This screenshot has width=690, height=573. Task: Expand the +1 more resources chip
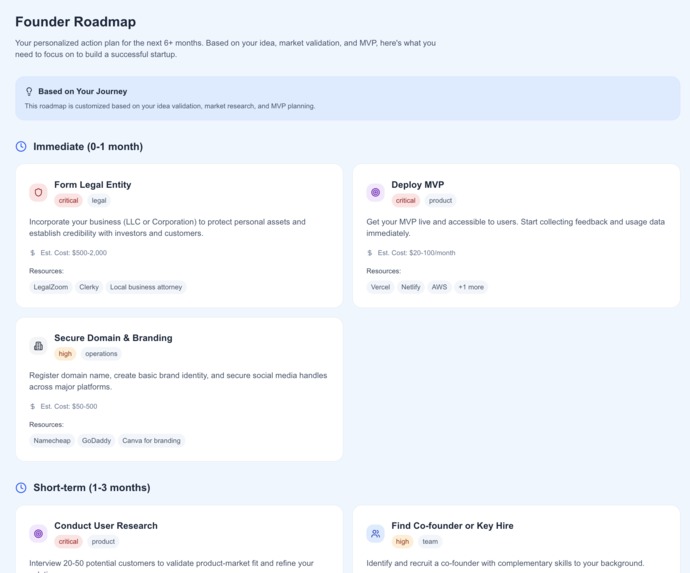pos(471,287)
